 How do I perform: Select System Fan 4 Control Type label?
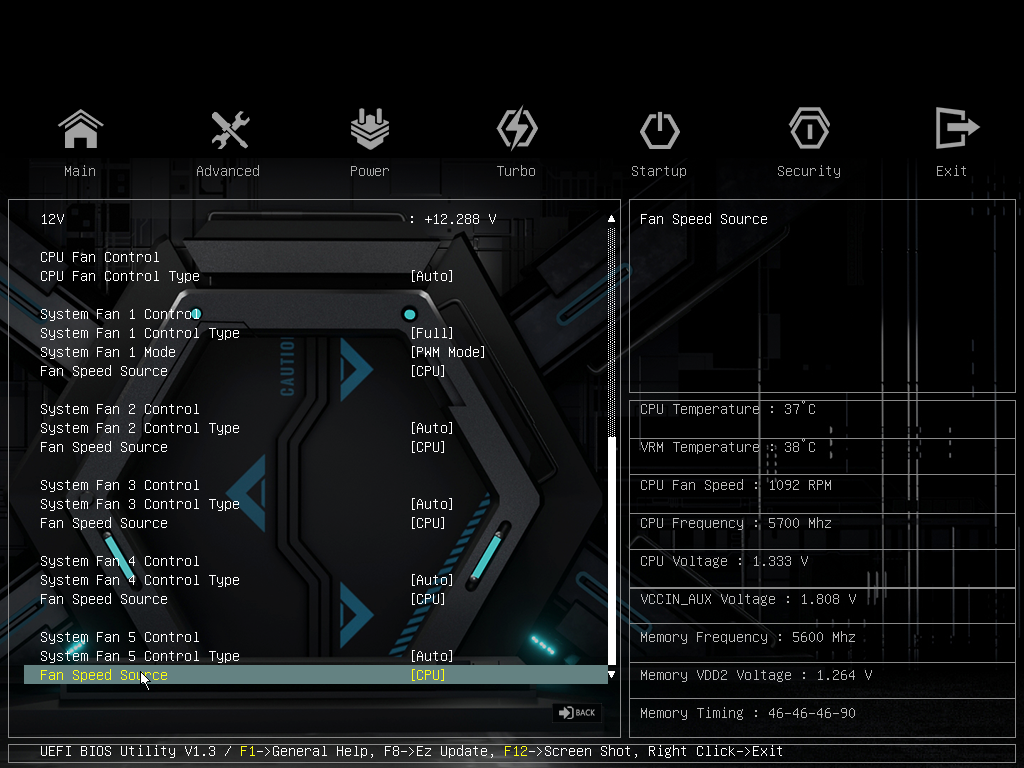[x=140, y=580]
